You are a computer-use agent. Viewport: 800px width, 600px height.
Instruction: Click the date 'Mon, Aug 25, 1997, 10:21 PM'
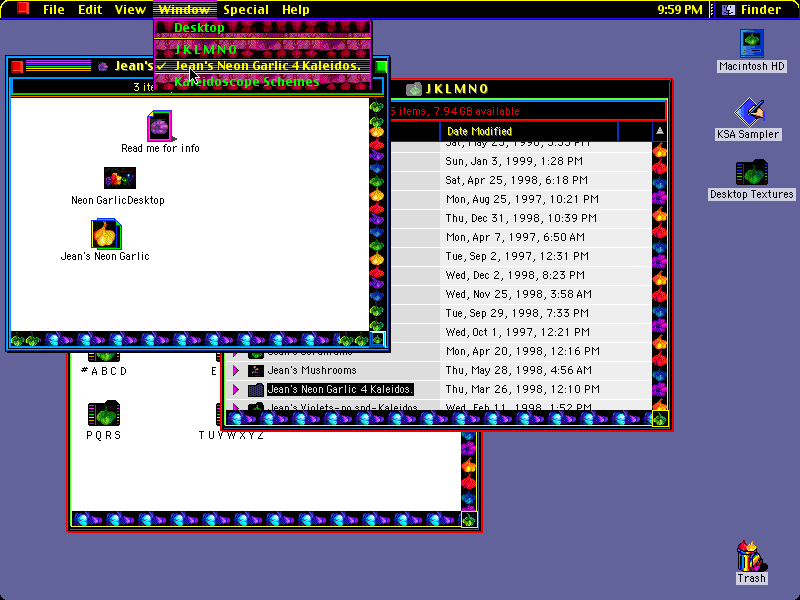pos(522,199)
